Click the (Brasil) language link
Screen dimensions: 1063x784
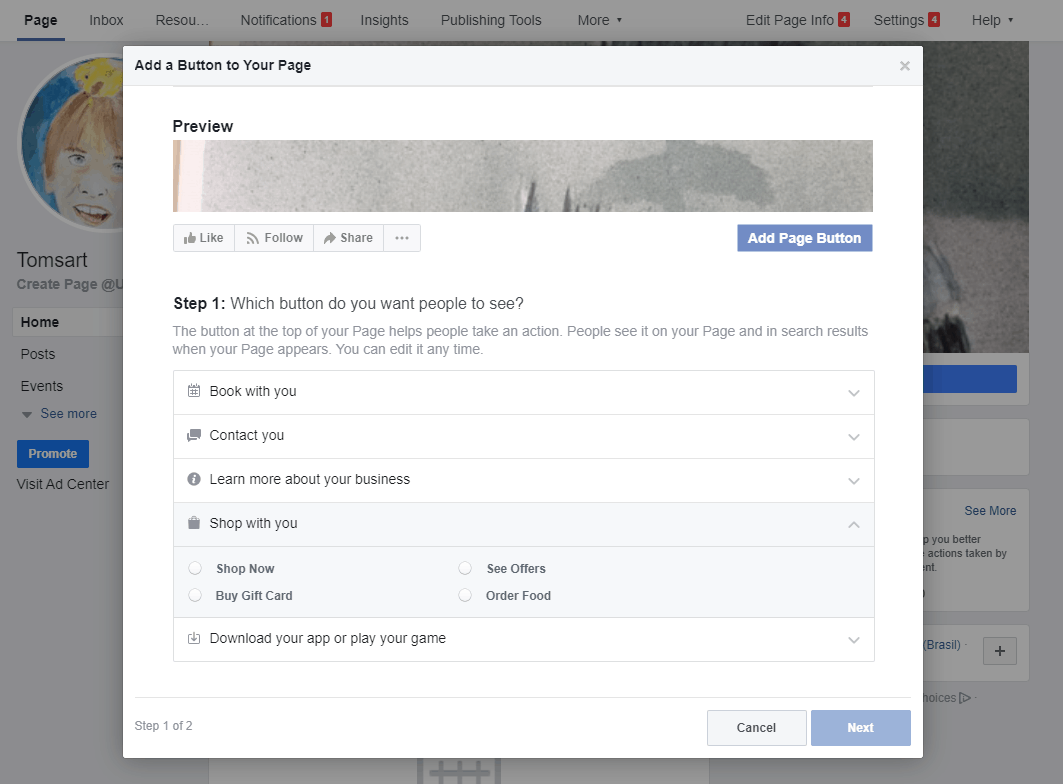[x=942, y=644]
